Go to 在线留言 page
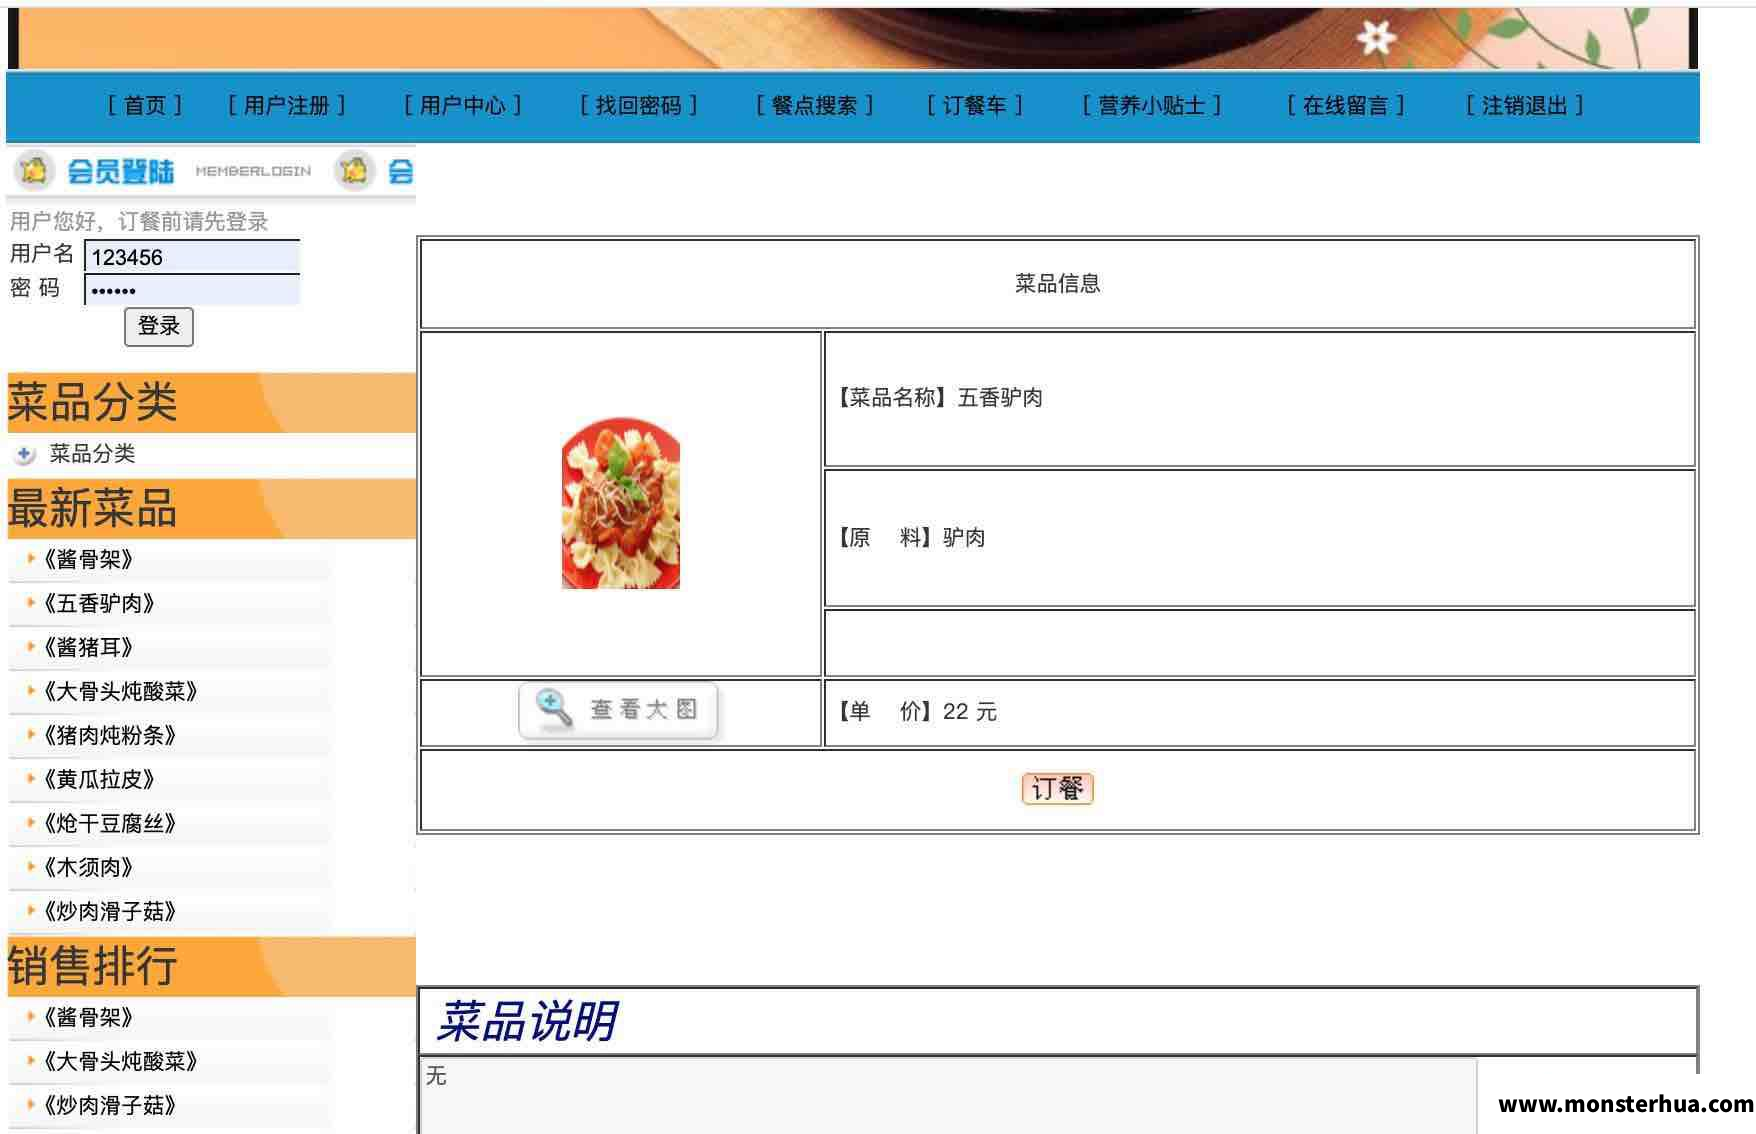This screenshot has width=1756, height=1134. (x=1346, y=105)
